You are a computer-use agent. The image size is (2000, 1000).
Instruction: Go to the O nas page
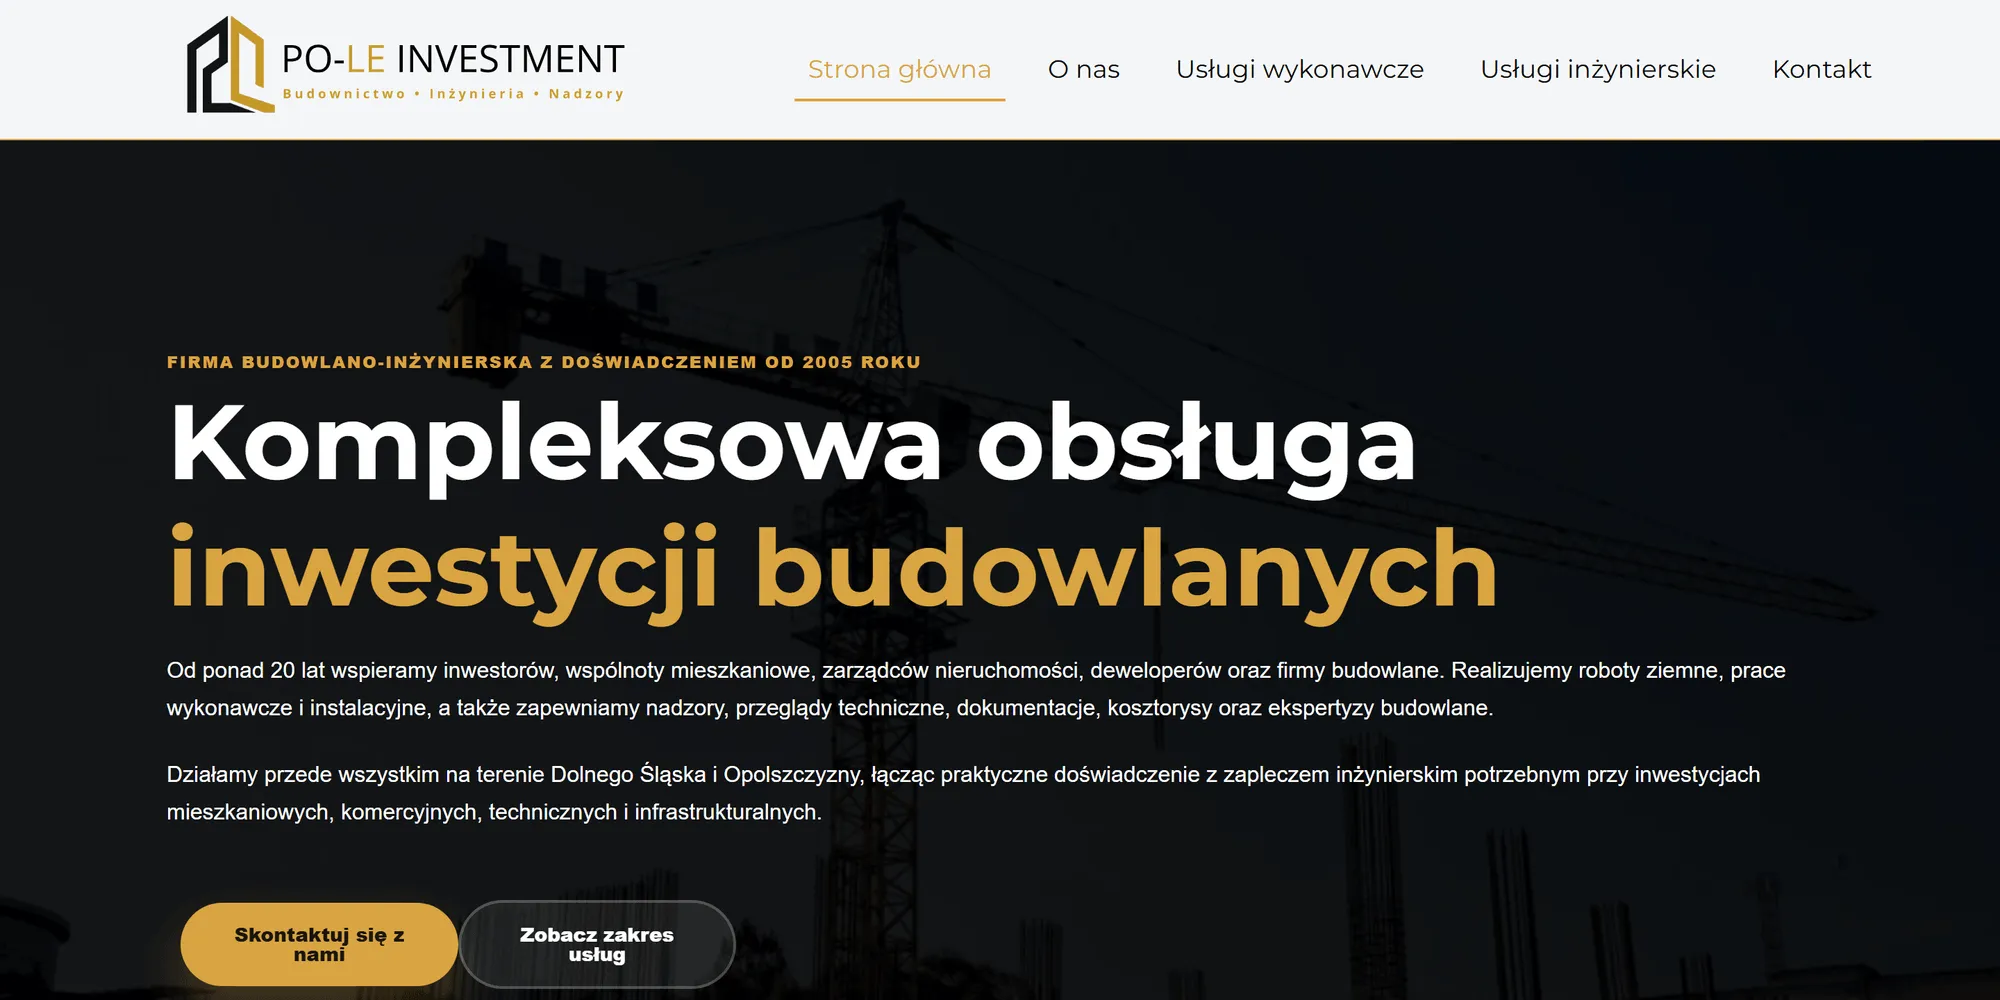tap(1083, 69)
